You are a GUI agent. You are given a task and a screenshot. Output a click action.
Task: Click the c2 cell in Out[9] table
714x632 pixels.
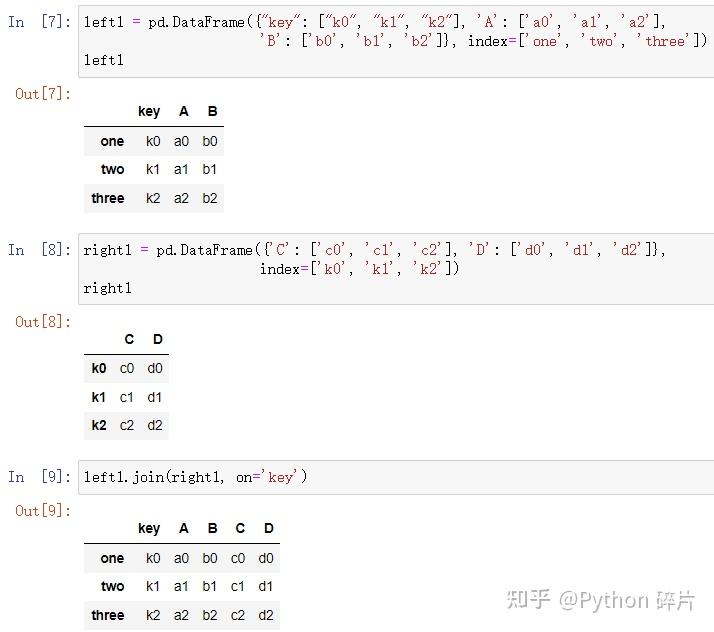[x=238, y=615]
